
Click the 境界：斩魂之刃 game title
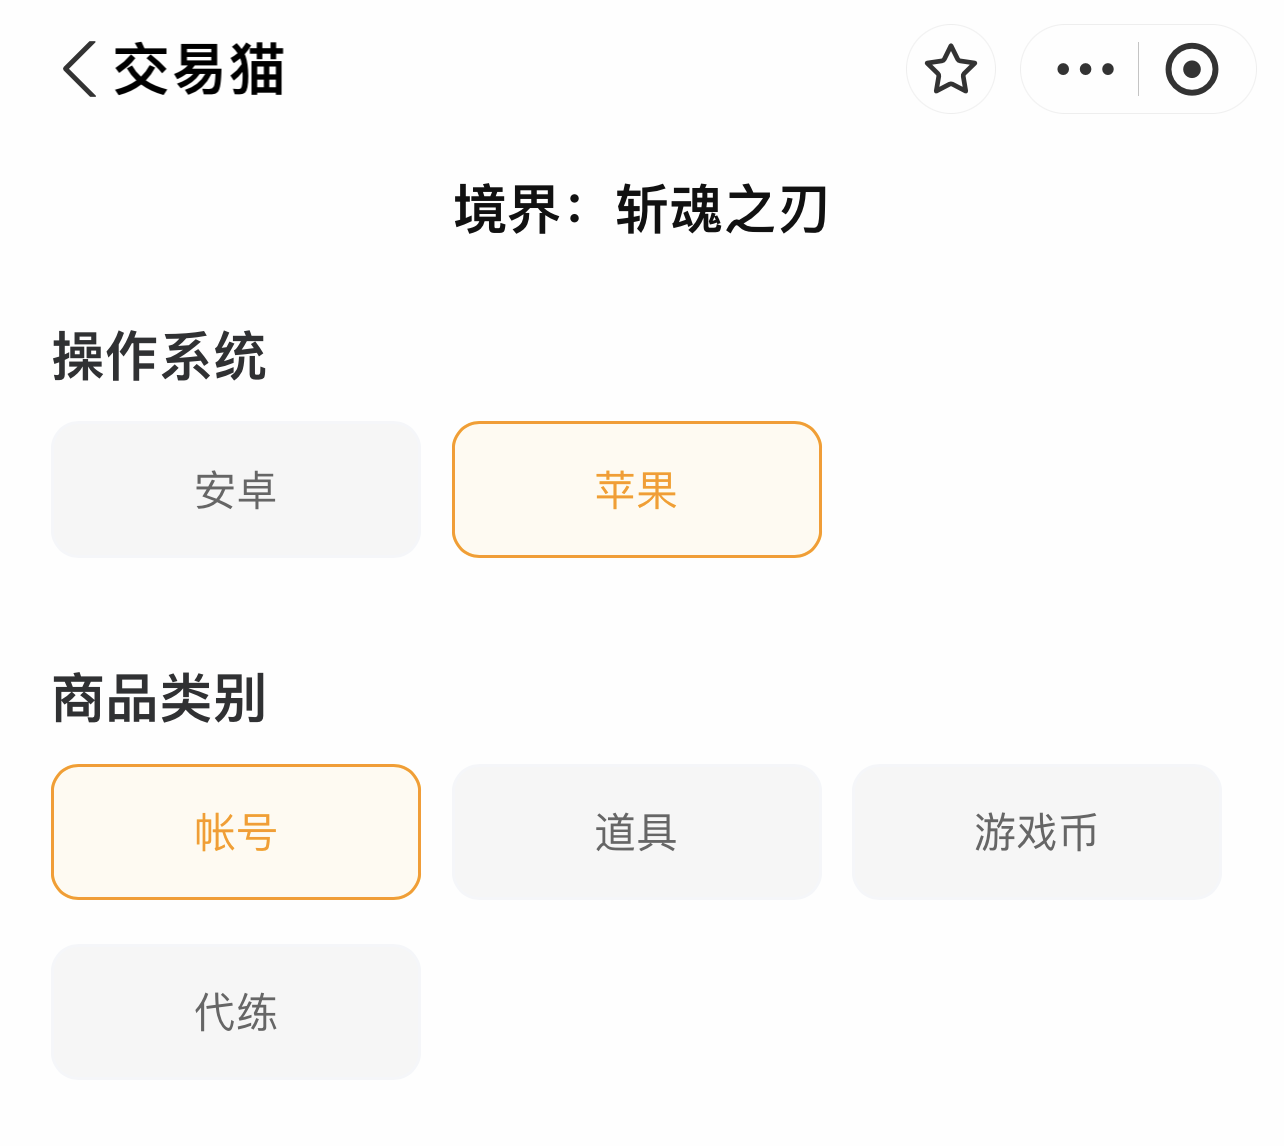pos(641,210)
